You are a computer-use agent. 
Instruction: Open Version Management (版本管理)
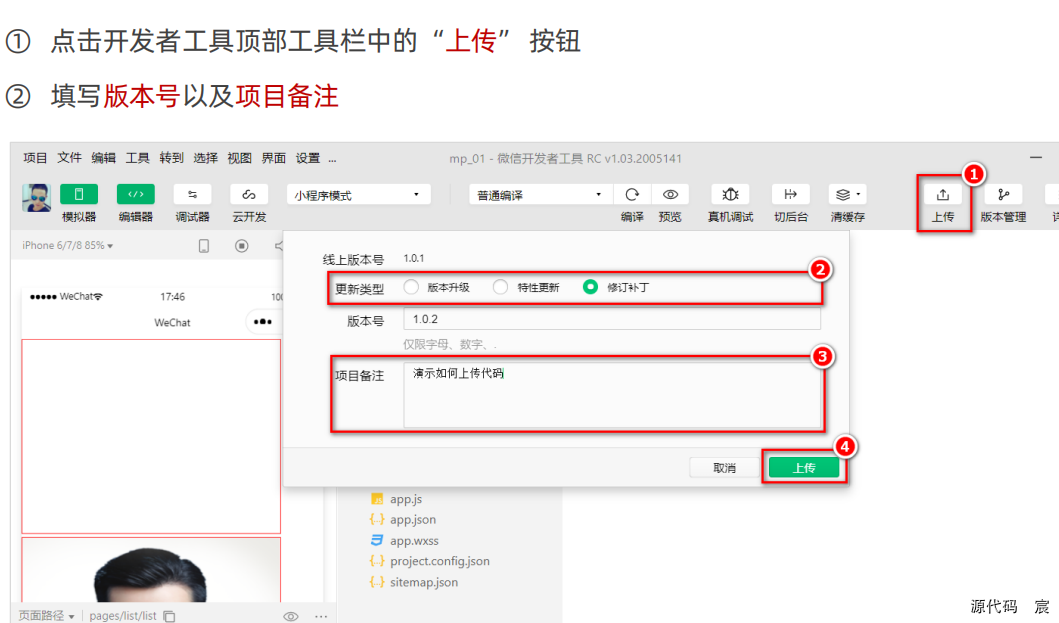(1004, 195)
